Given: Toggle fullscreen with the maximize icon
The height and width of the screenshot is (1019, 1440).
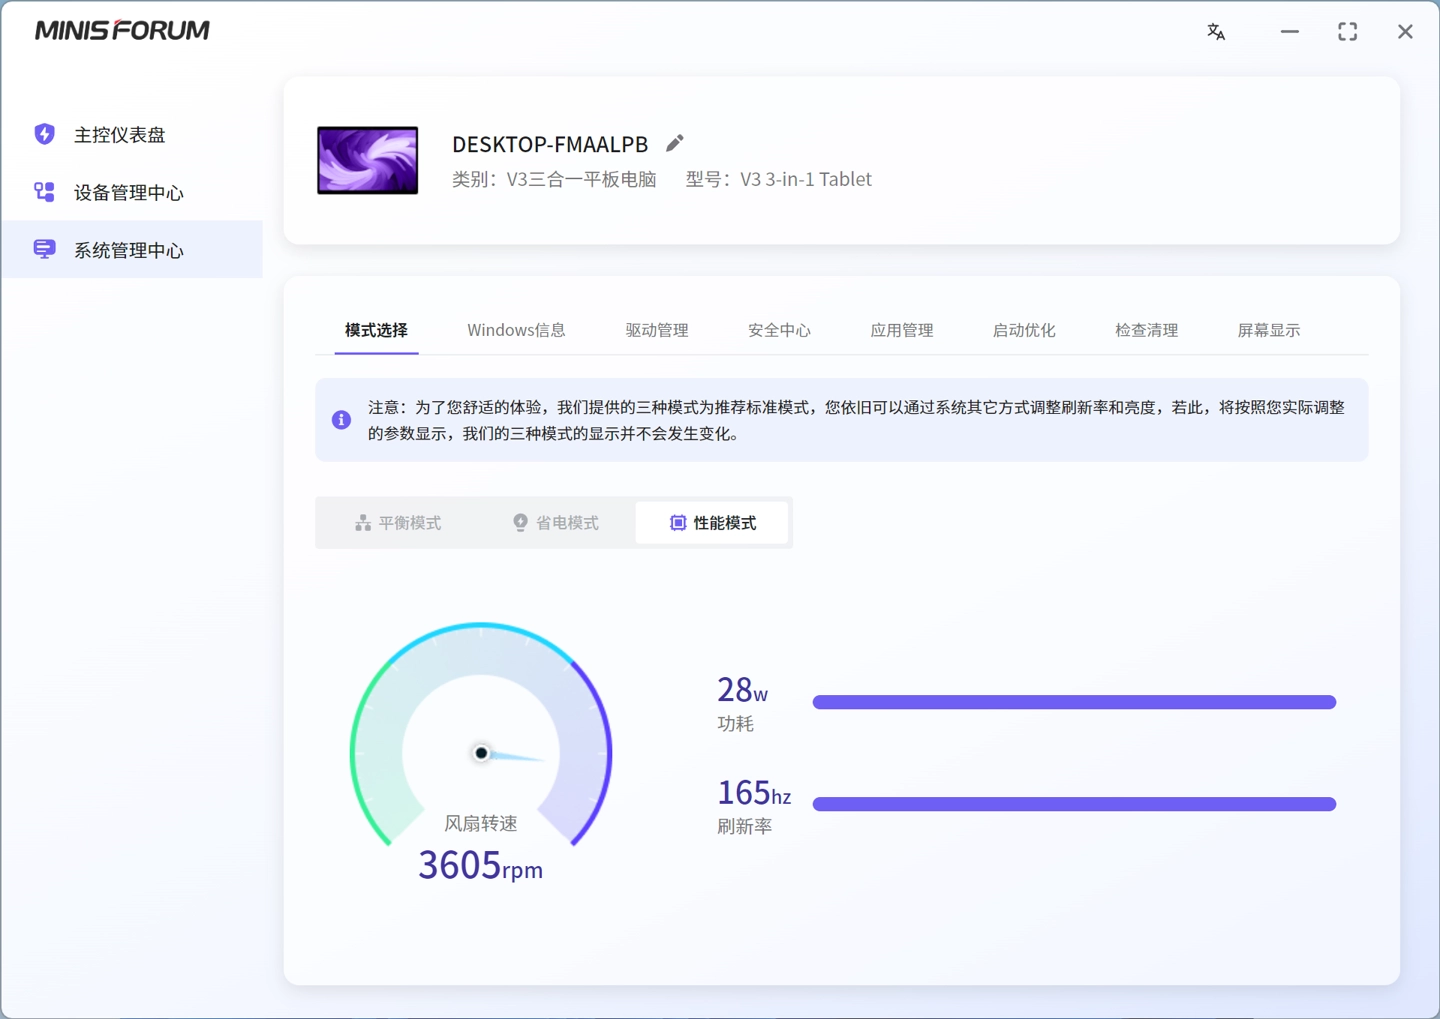Looking at the screenshot, I should 1347,32.
